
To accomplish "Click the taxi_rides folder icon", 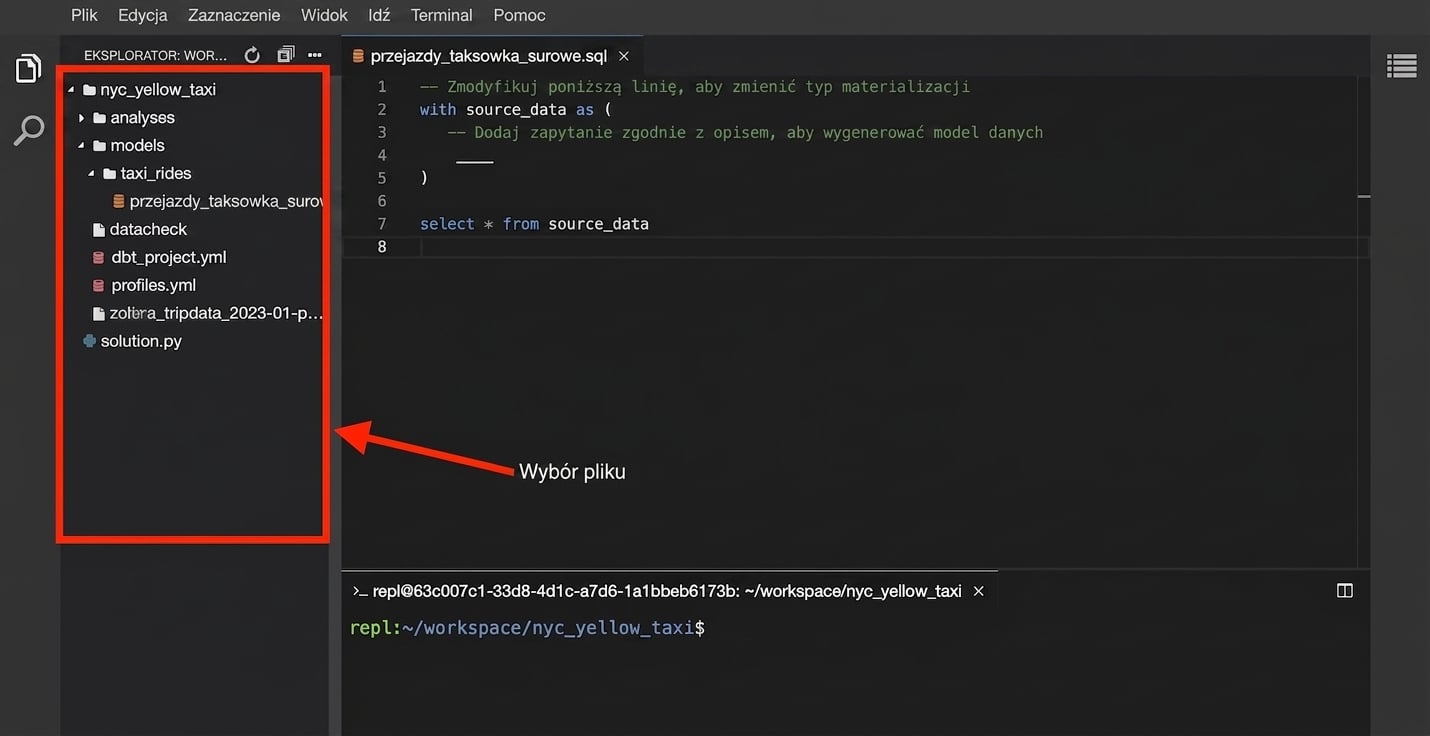I will pos(110,173).
